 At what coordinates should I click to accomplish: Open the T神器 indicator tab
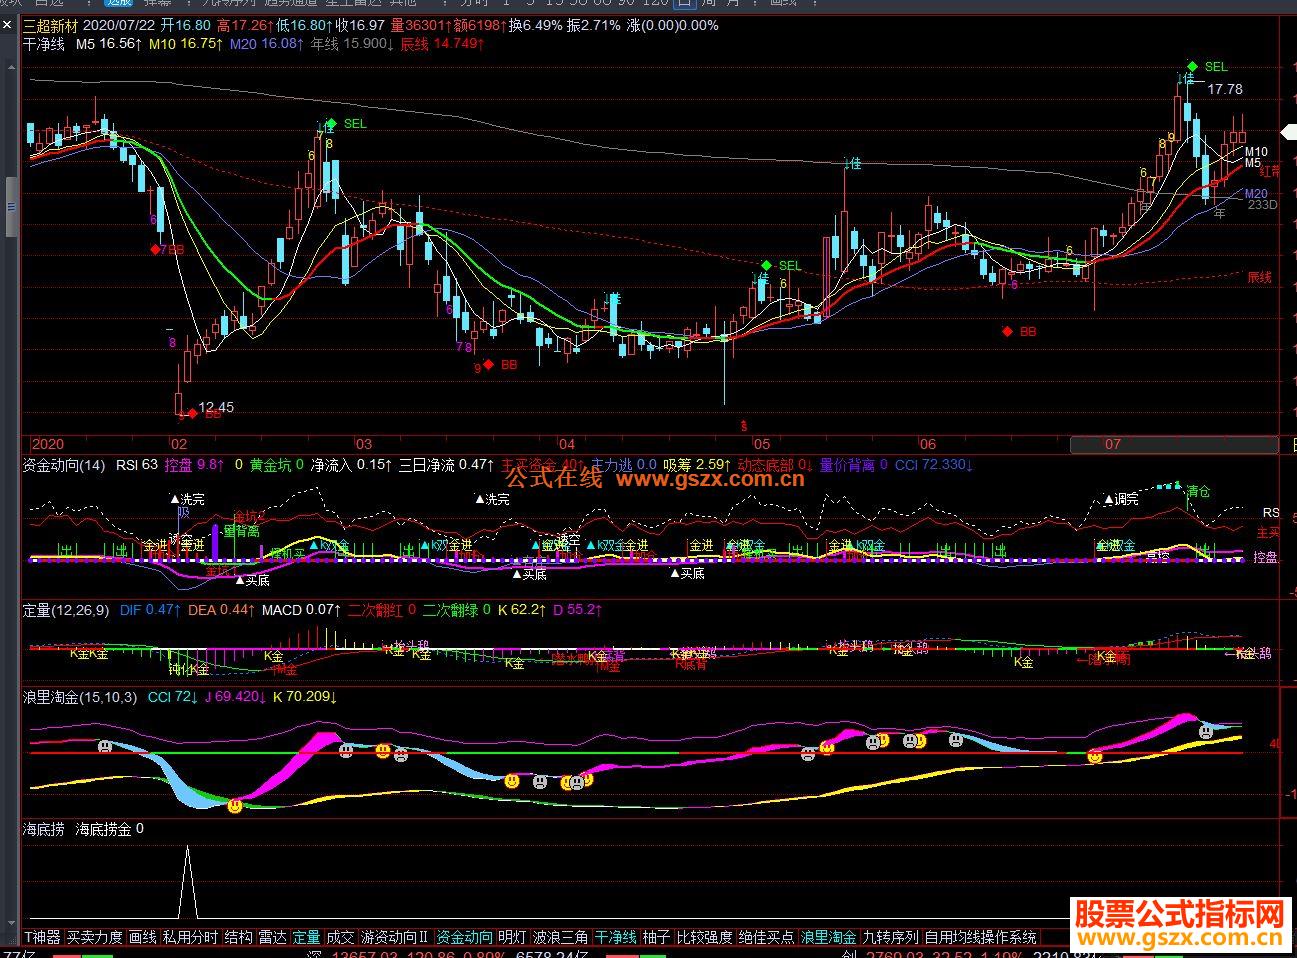tap(42, 937)
